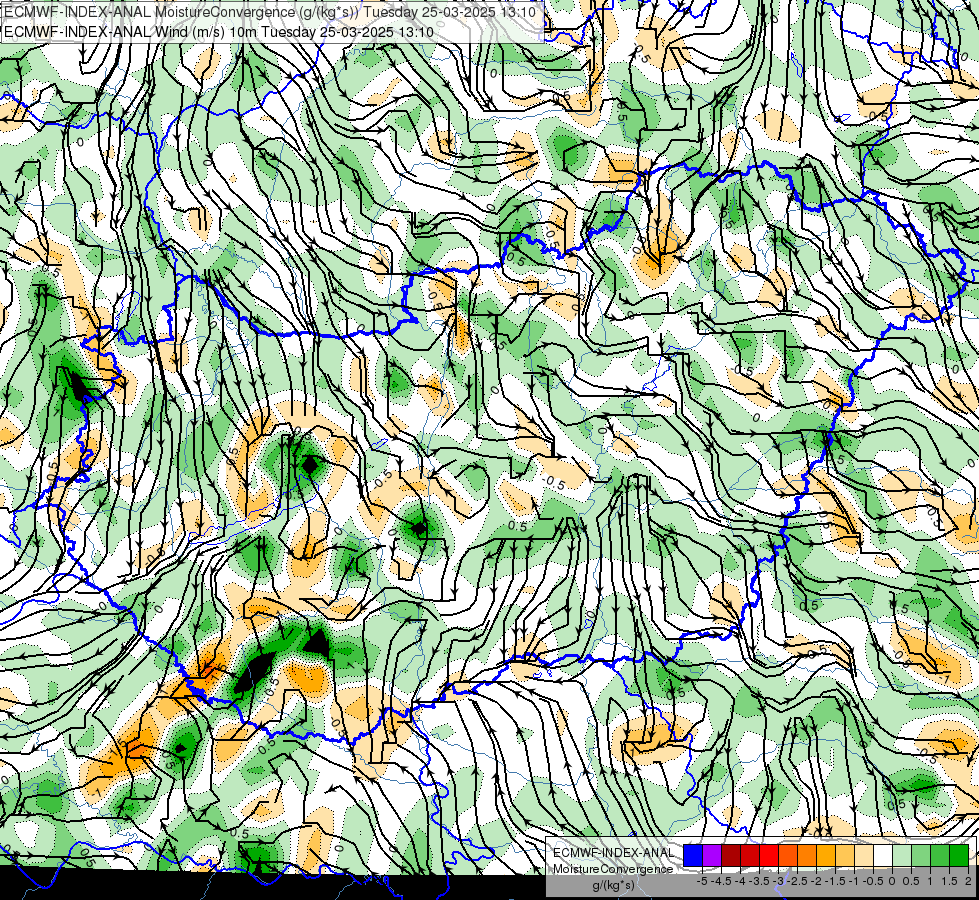This screenshot has height=900, width=979.
Task: Pick the bright red swatch left of -3
Action: click(769, 856)
